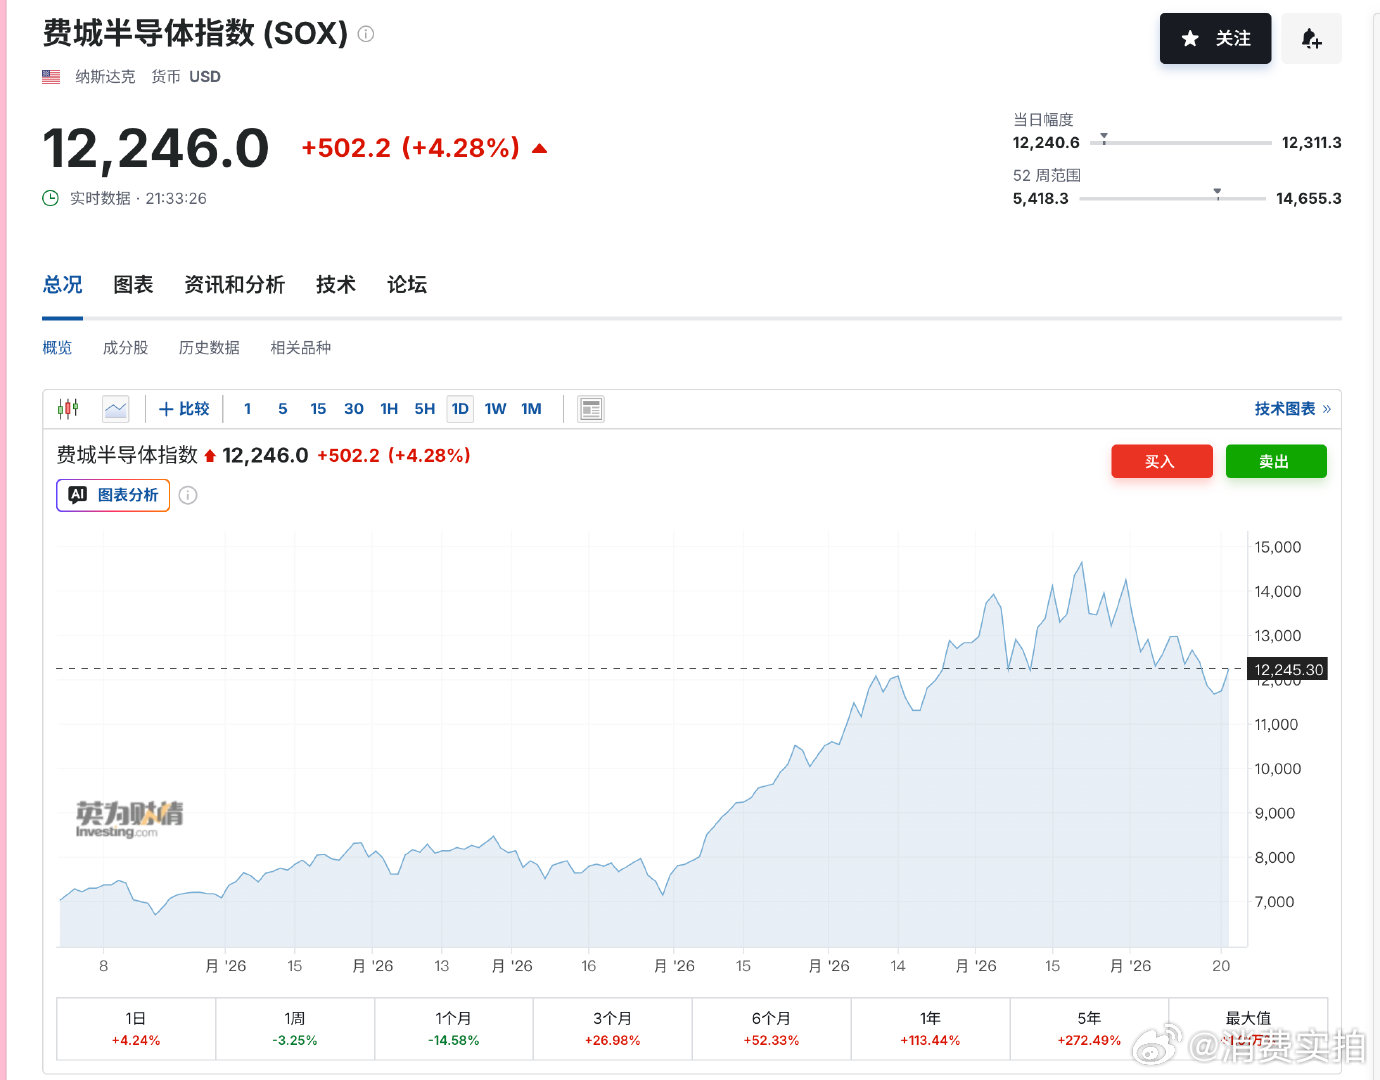
Task: Open 技术图表 link
Action: tap(1292, 408)
